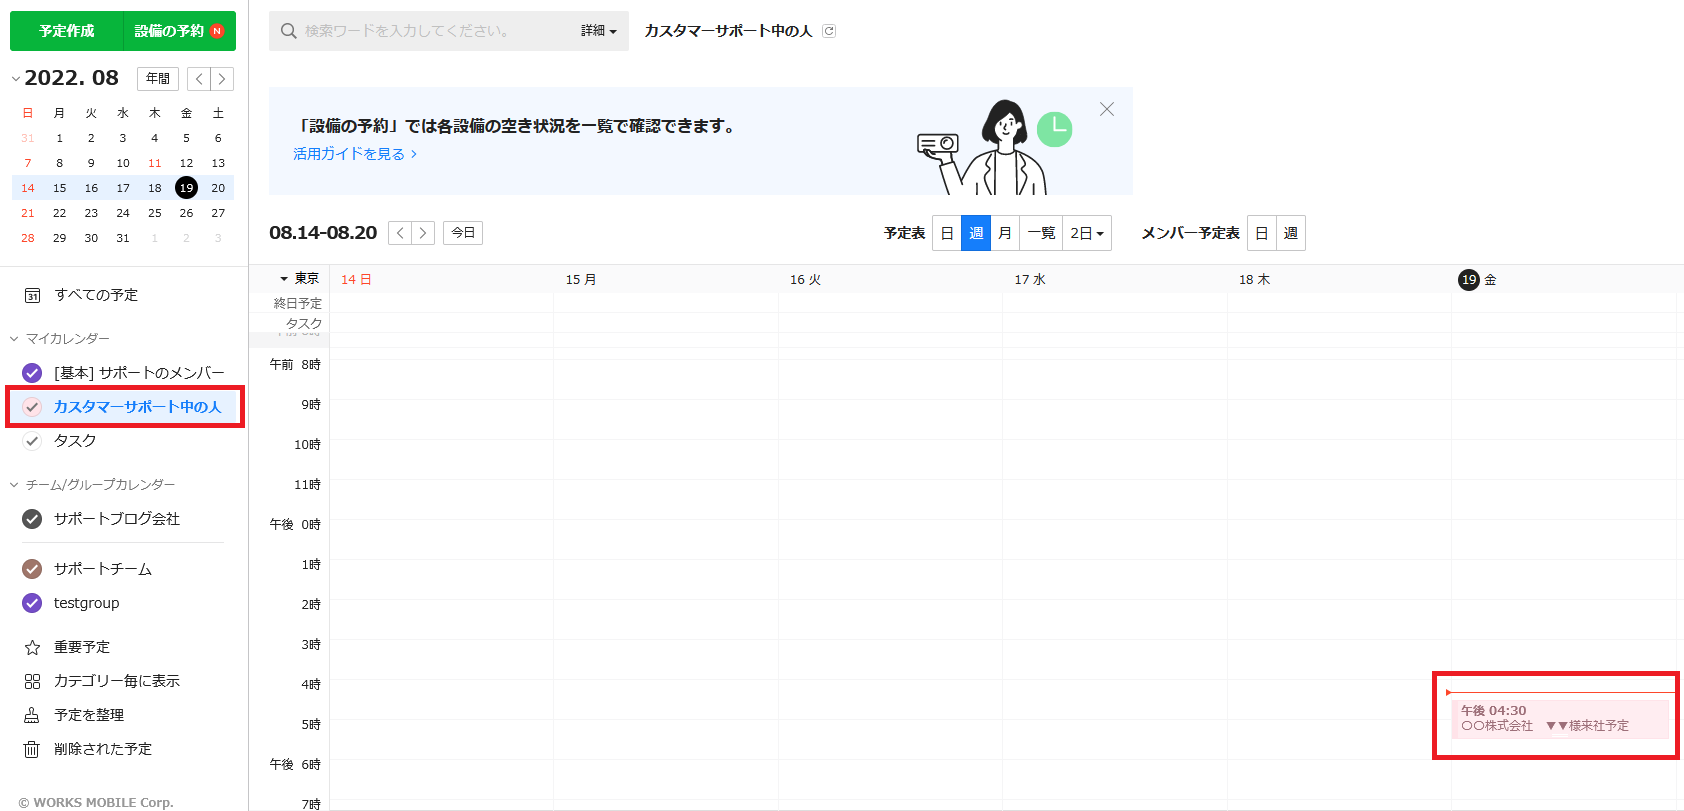The height and width of the screenshot is (811, 1684).
Task: Click the star icon for 重要予定
Action: [32, 647]
